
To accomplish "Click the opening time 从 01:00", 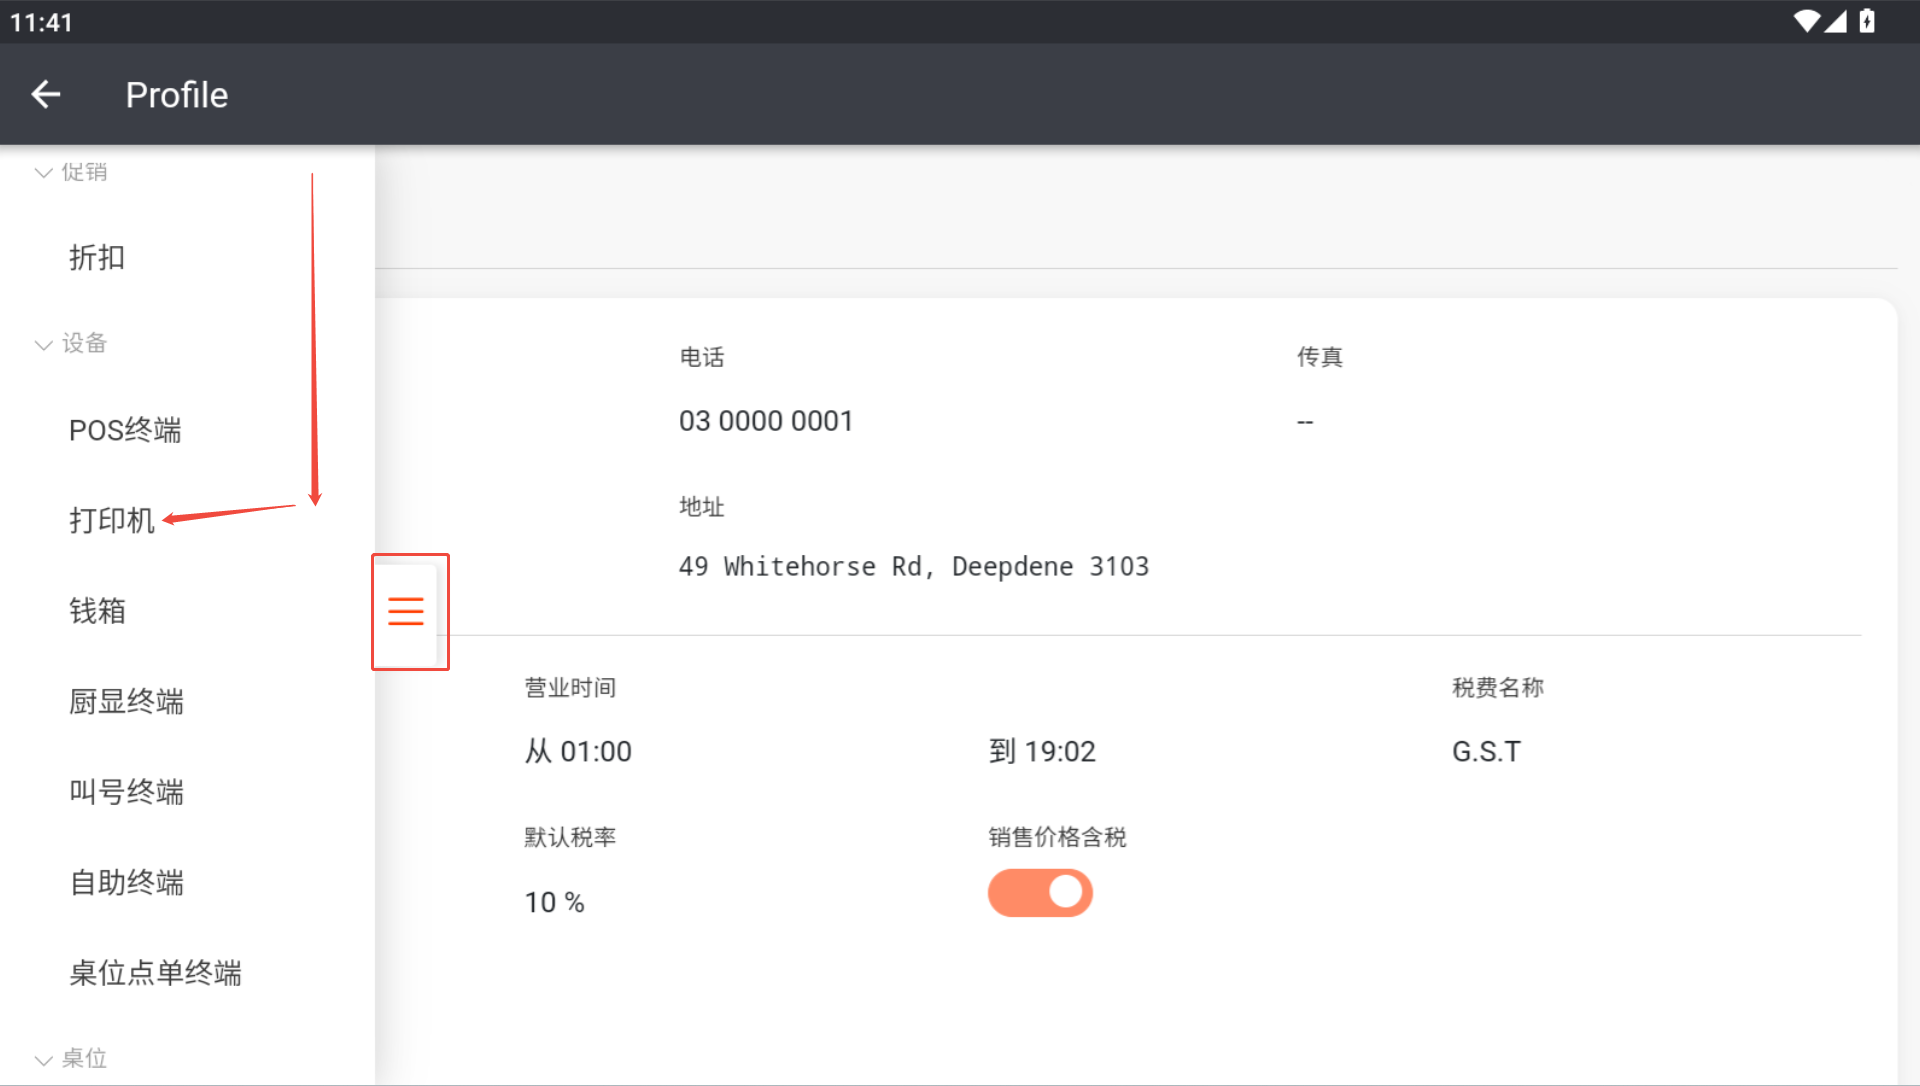I will (578, 752).
